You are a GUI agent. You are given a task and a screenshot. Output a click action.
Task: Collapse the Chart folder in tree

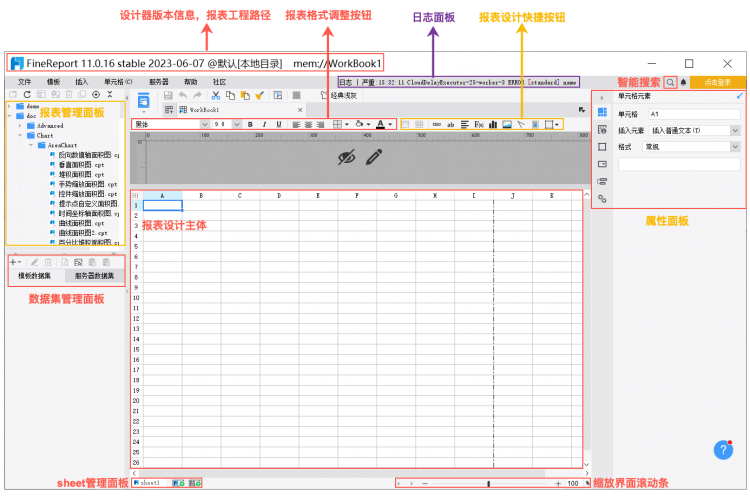(x=20, y=135)
